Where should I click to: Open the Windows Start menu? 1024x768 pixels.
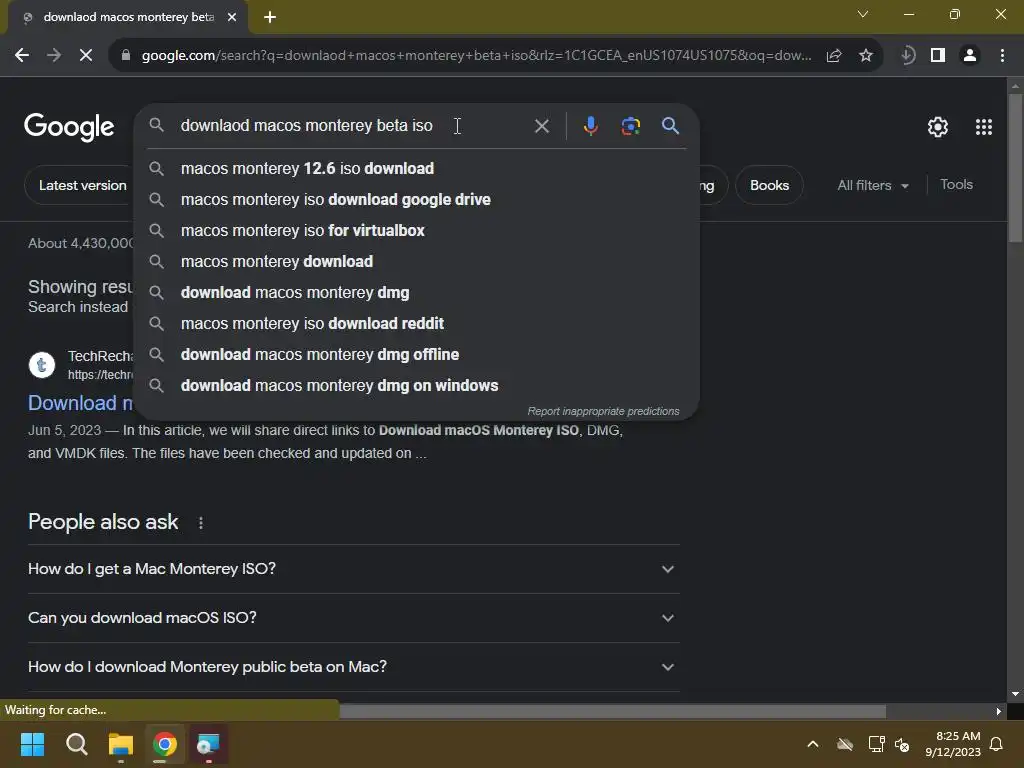(x=32, y=744)
